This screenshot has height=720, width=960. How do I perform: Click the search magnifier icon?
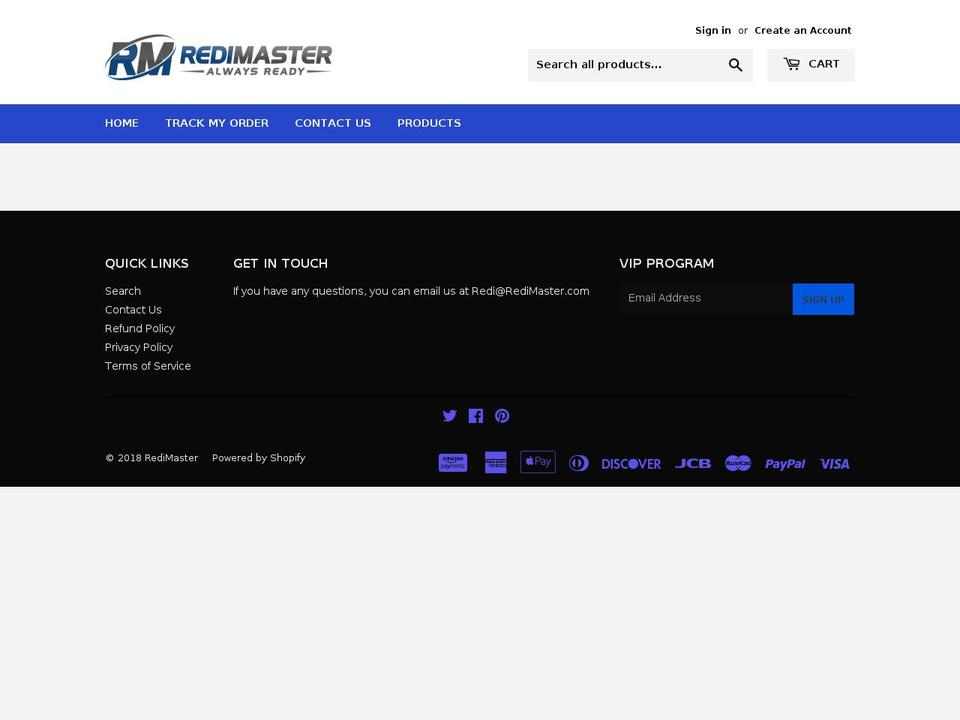(735, 65)
